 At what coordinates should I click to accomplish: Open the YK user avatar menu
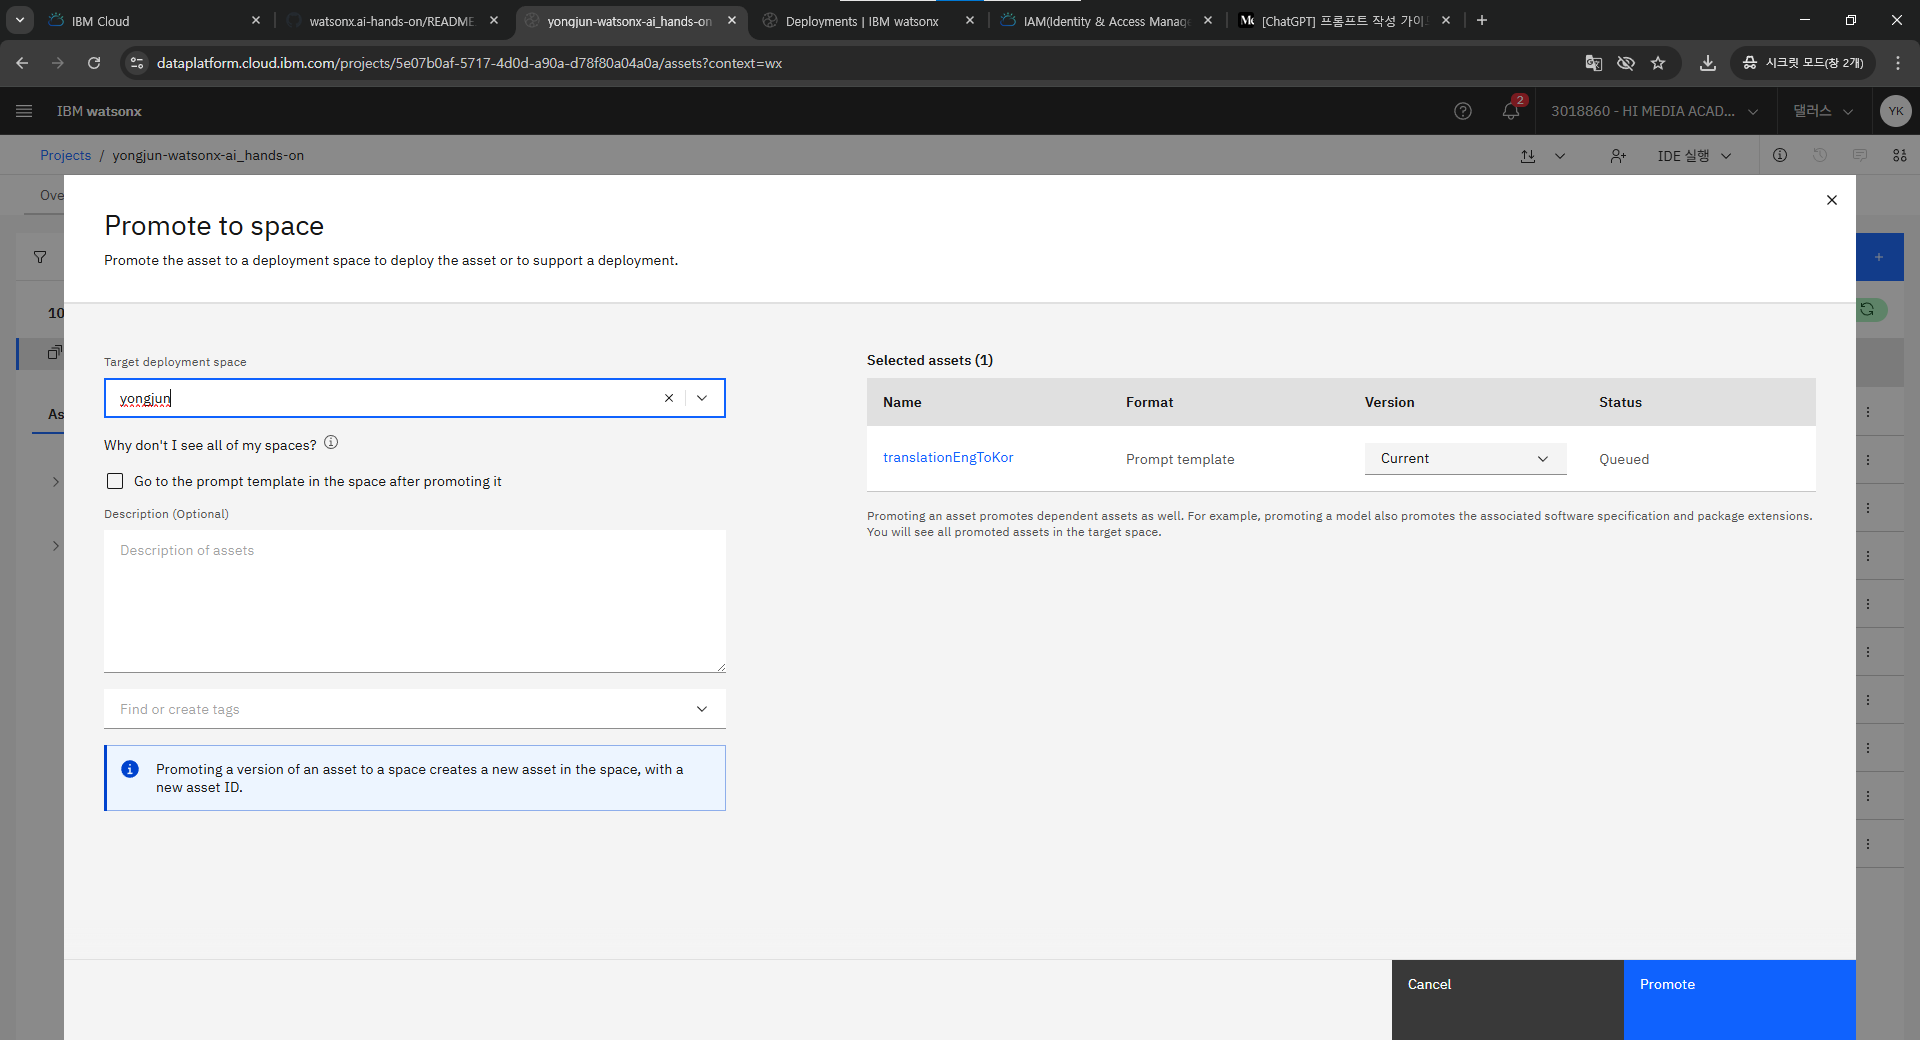(1895, 111)
